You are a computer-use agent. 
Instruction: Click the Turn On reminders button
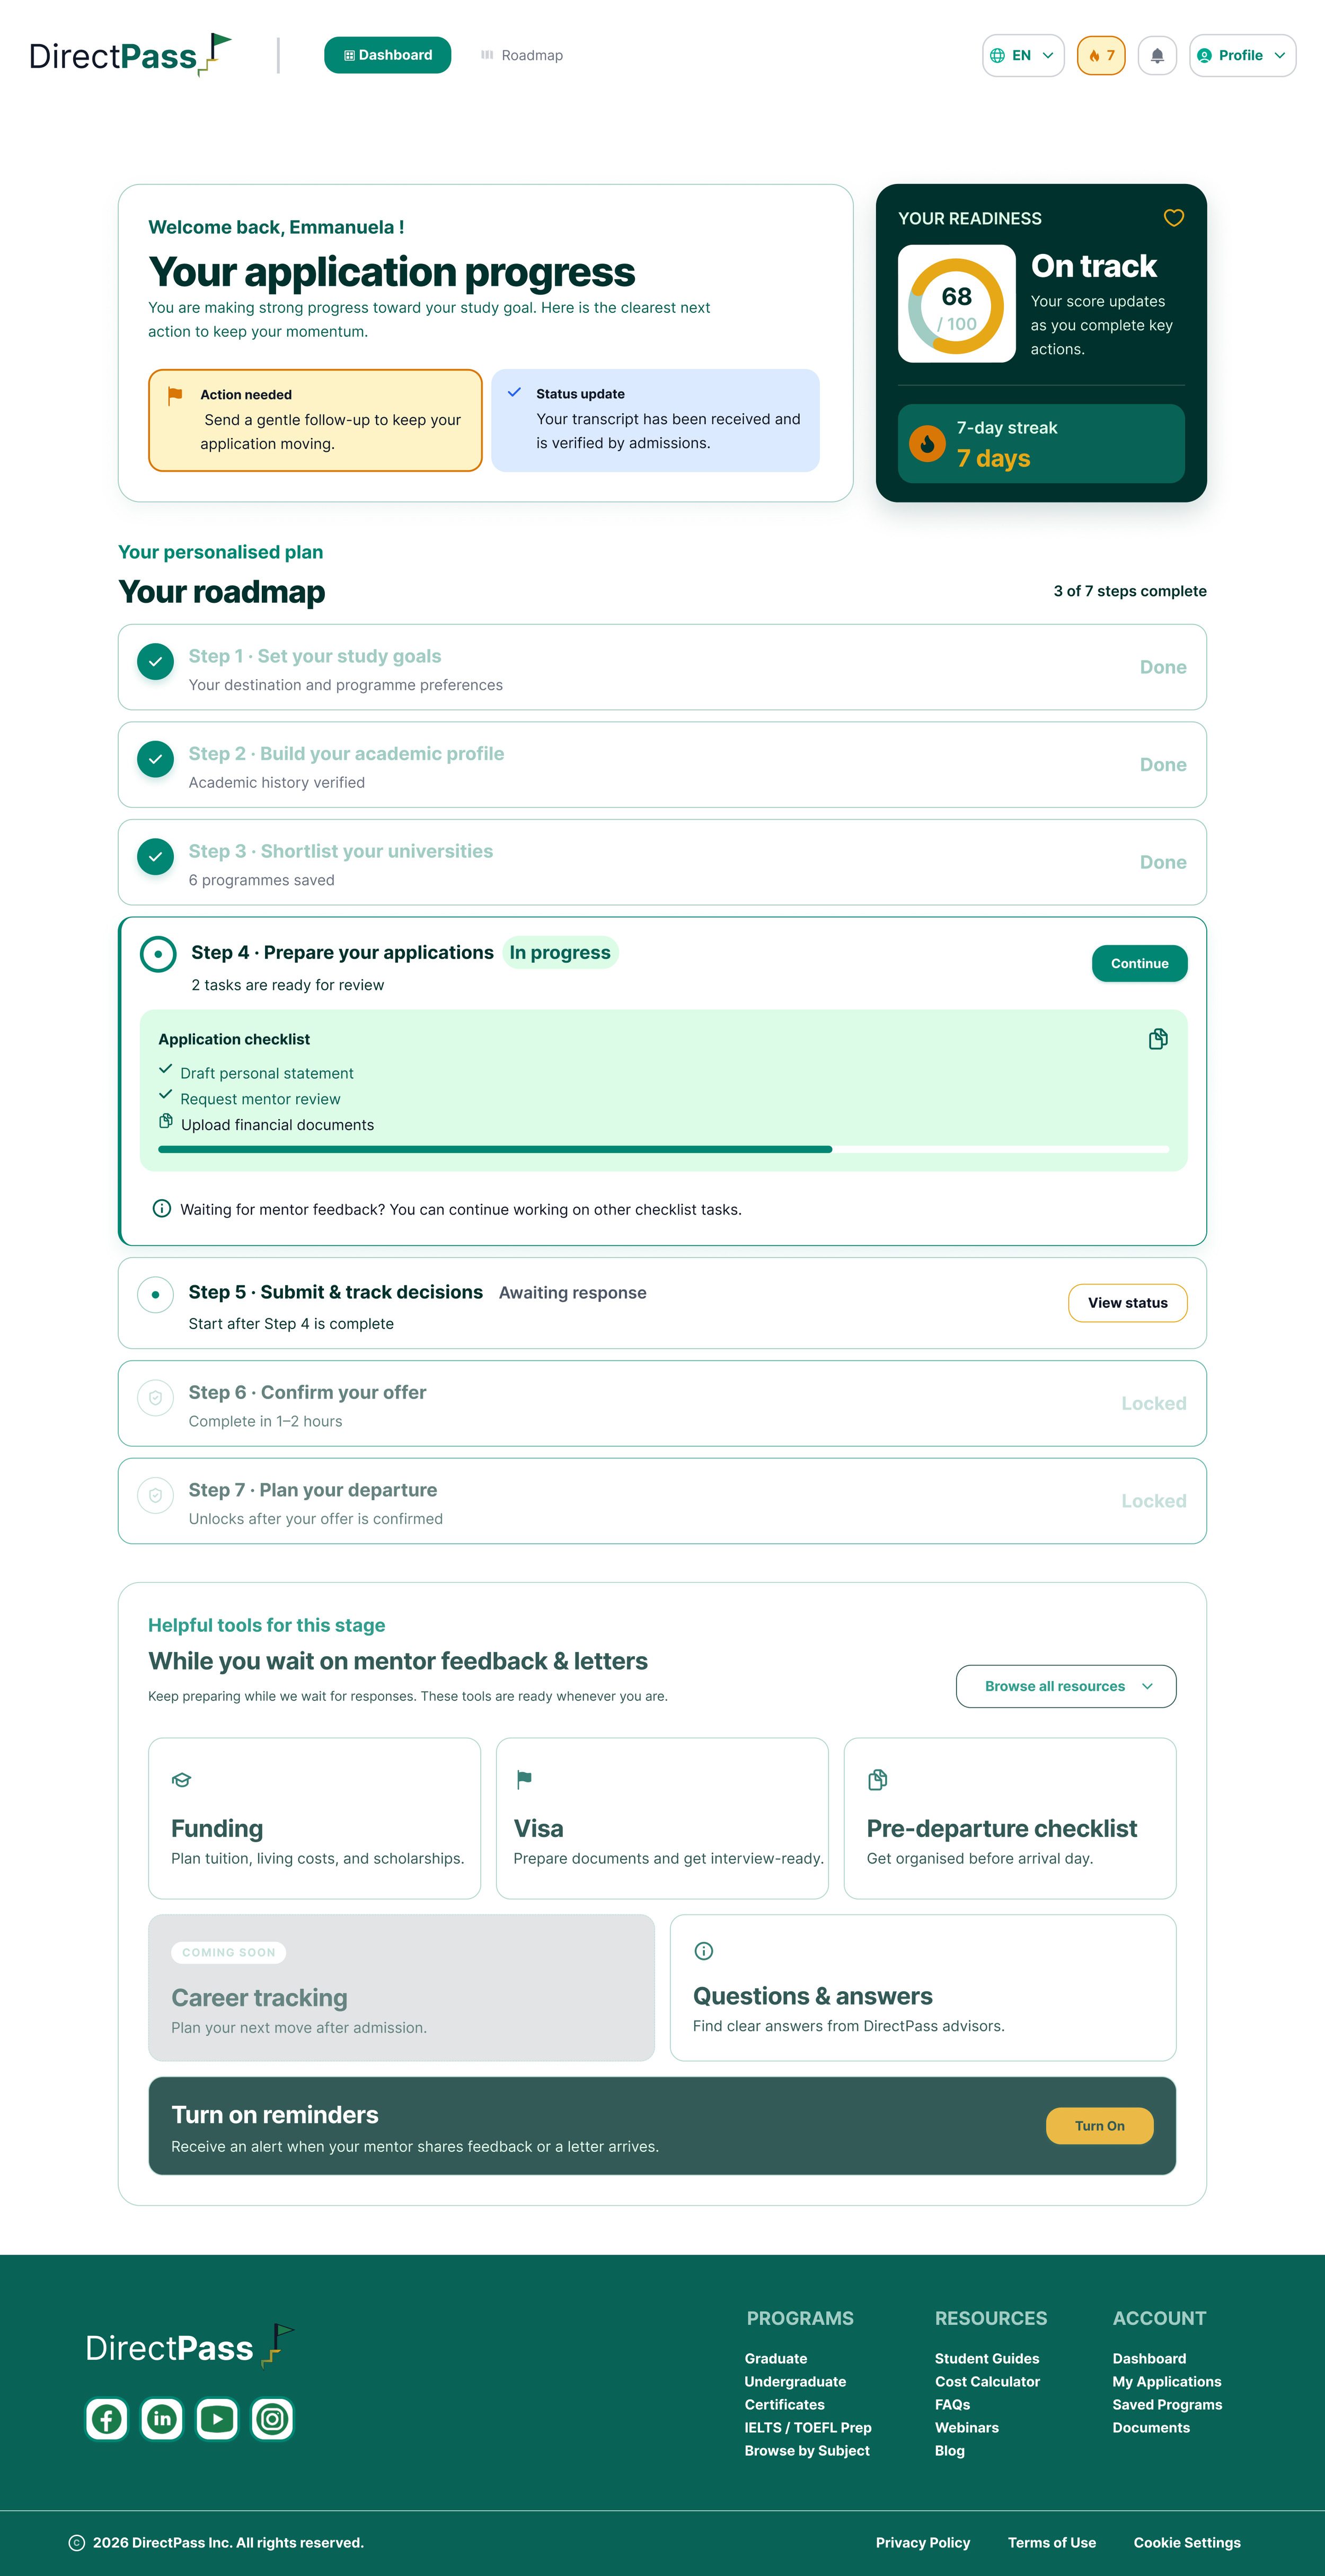(x=1100, y=2126)
